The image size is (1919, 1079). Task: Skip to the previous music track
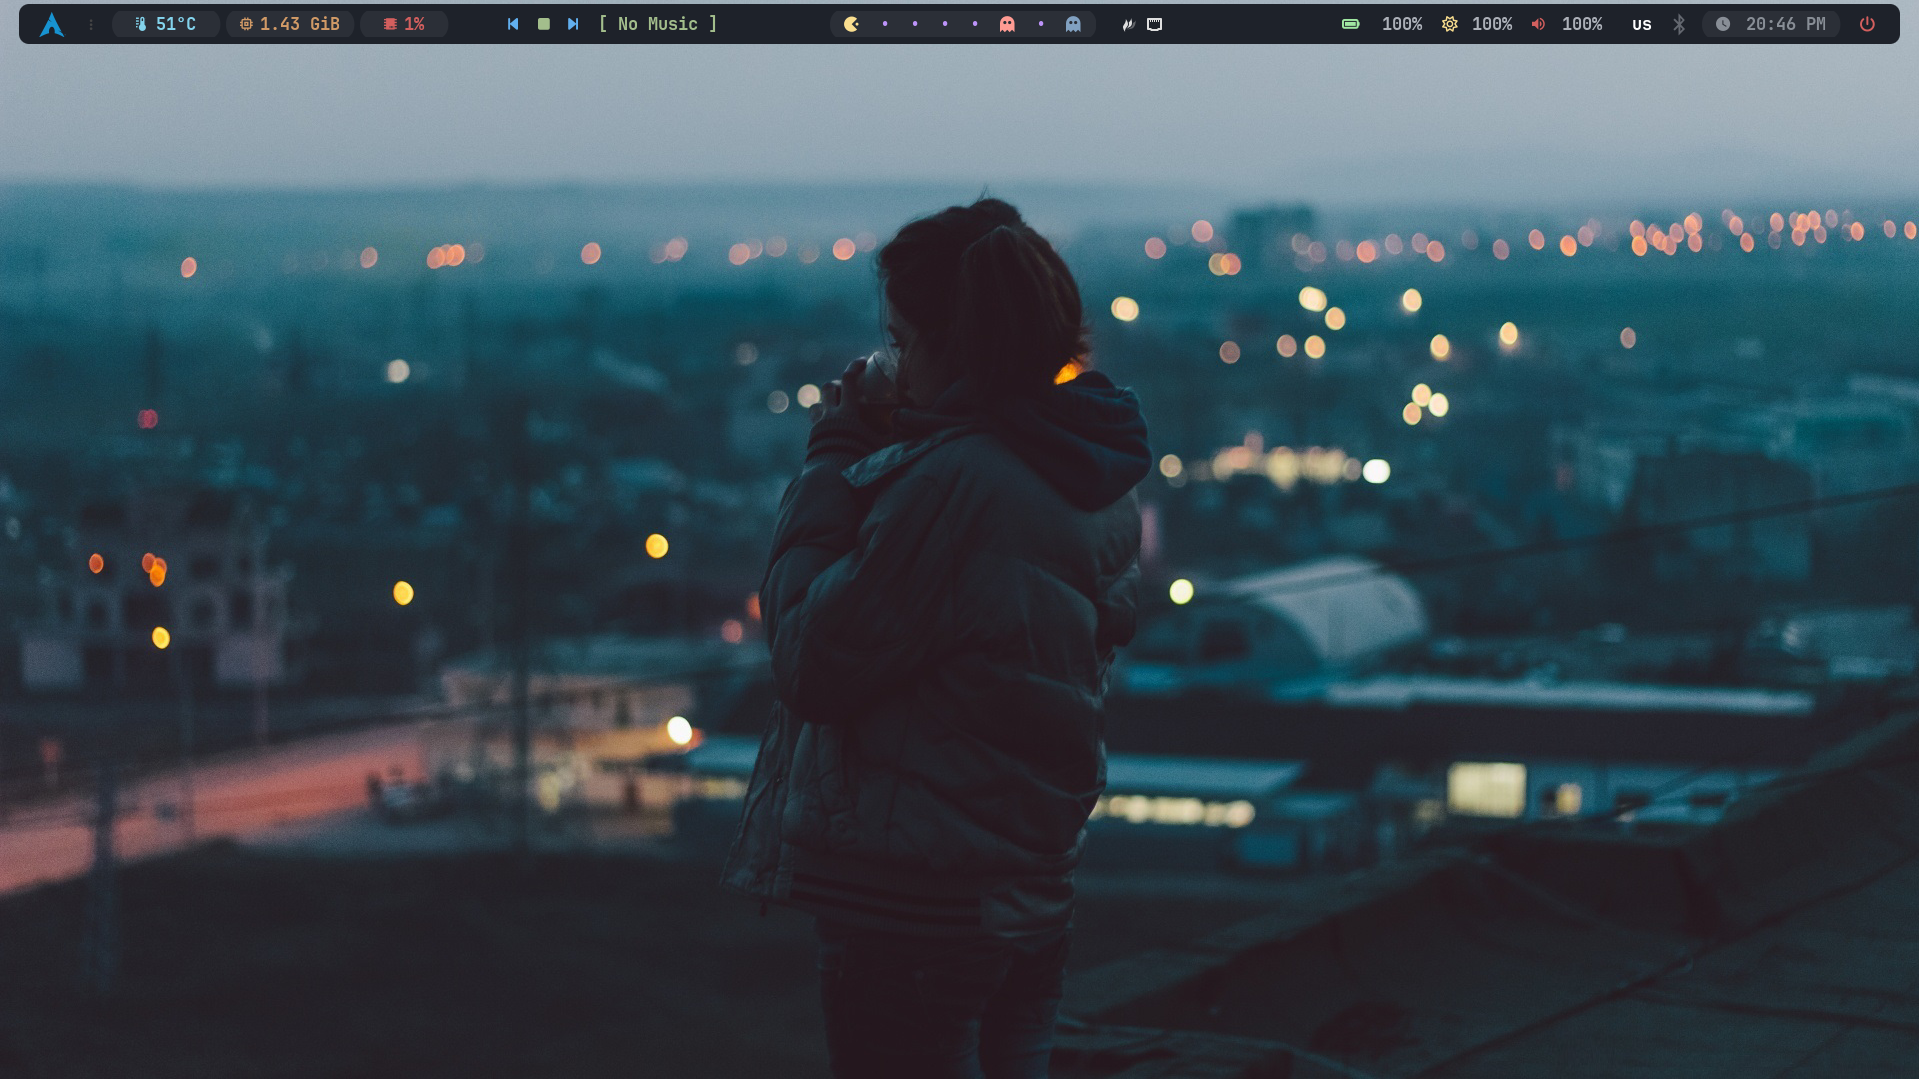[513, 24]
